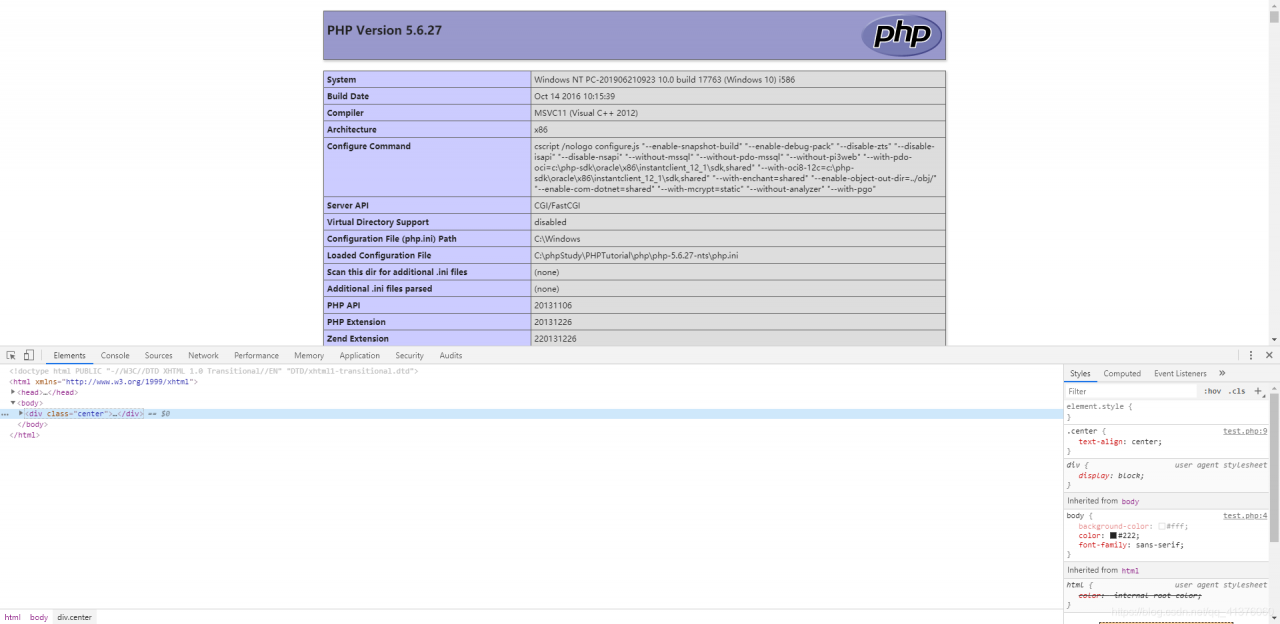Open the Console tab
Image resolution: width=1280 pixels, height=624 pixels.
(115, 355)
